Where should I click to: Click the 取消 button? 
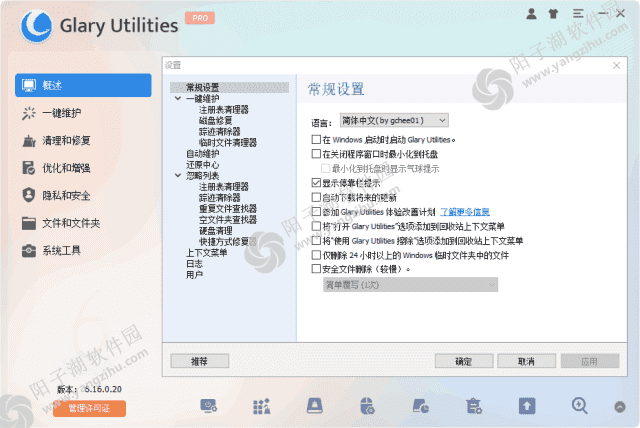tap(526, 361)
